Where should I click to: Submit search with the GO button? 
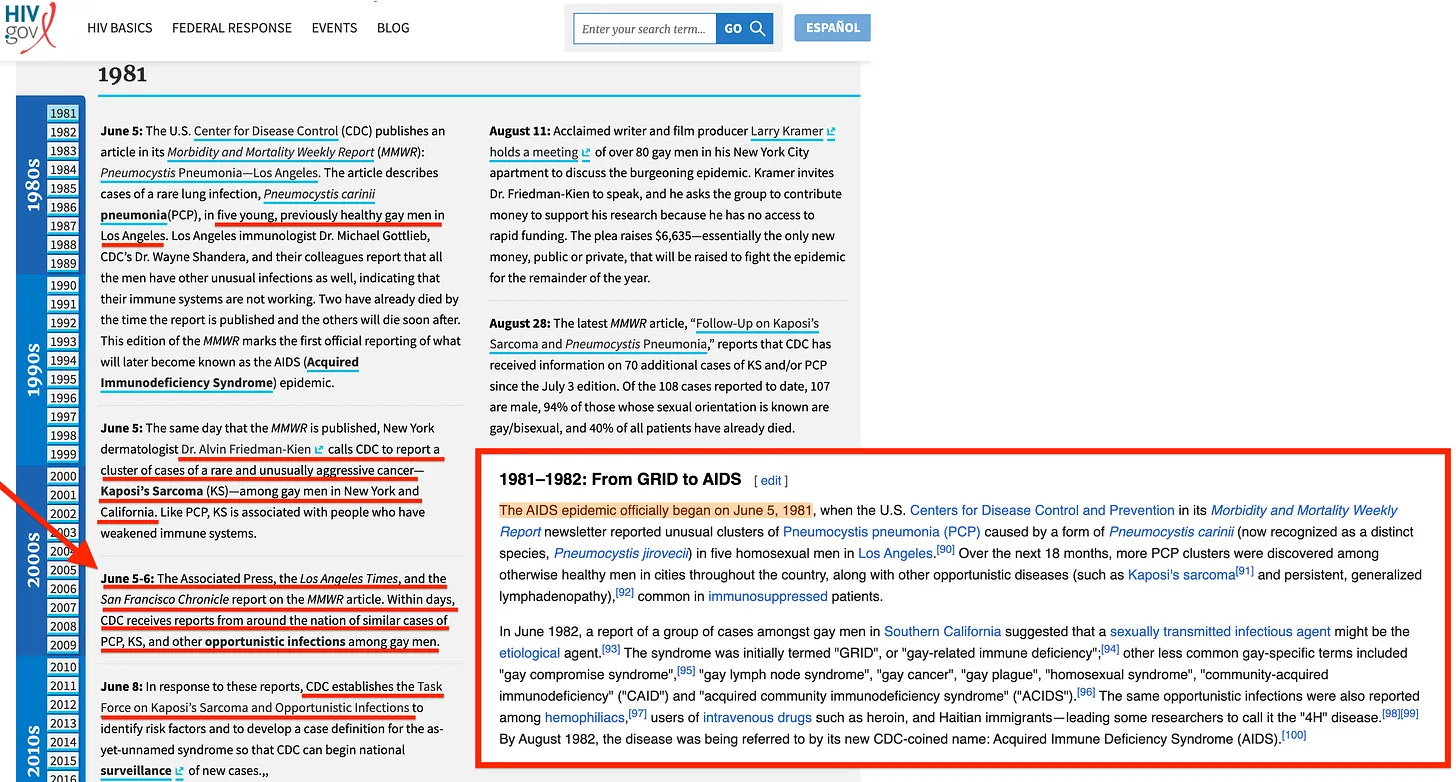(745, 28)
